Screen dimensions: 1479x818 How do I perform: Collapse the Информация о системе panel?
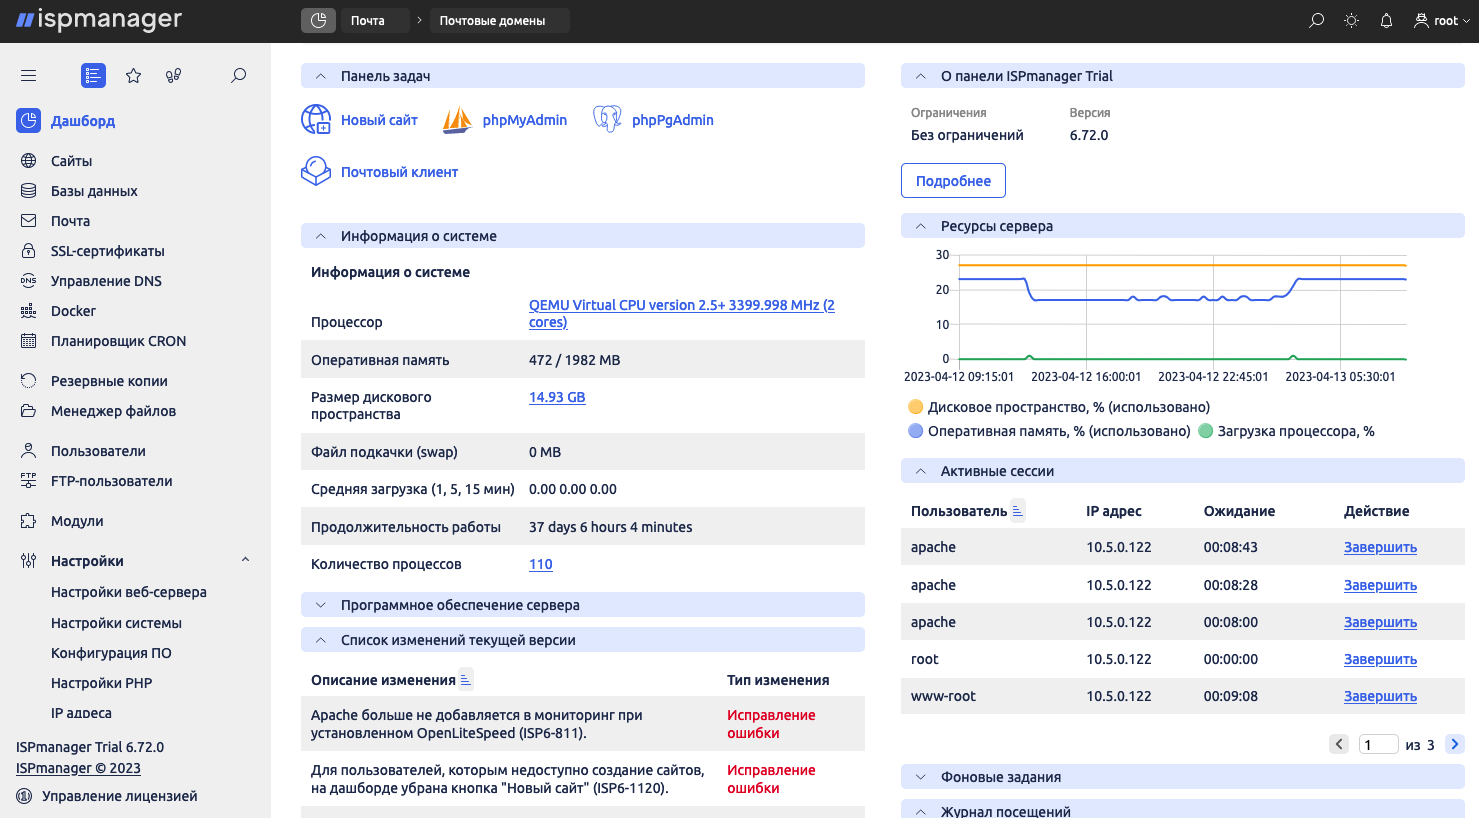click(320, 236)
